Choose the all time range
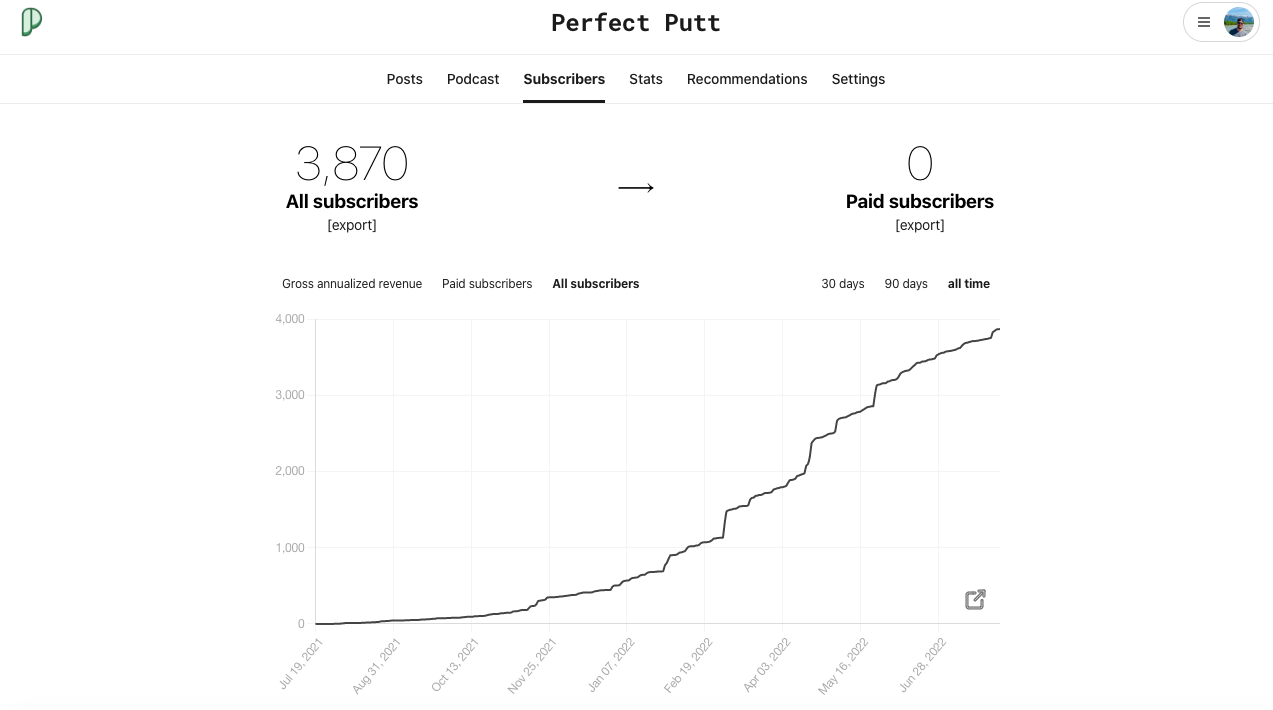 [969, 284]
